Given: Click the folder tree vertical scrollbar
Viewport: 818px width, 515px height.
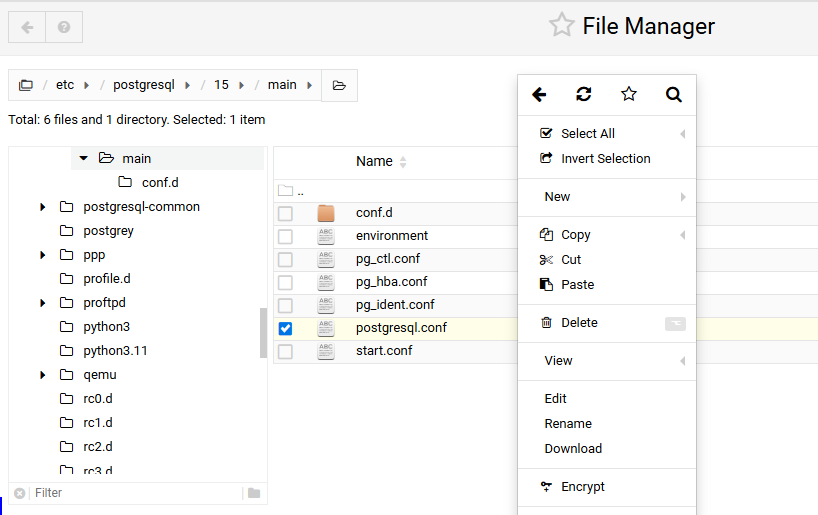Looking at the screenshot, I should click(263, 332).
